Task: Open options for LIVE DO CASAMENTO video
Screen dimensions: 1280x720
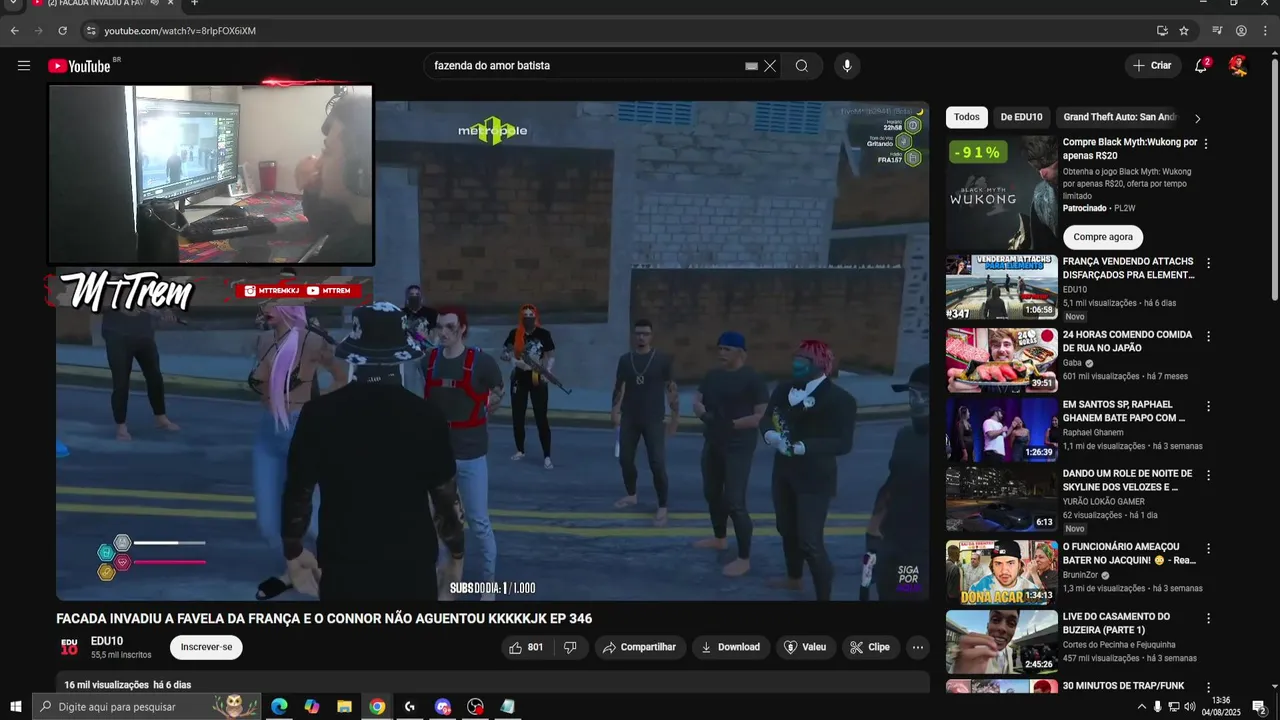Action: coord(1208,618)
